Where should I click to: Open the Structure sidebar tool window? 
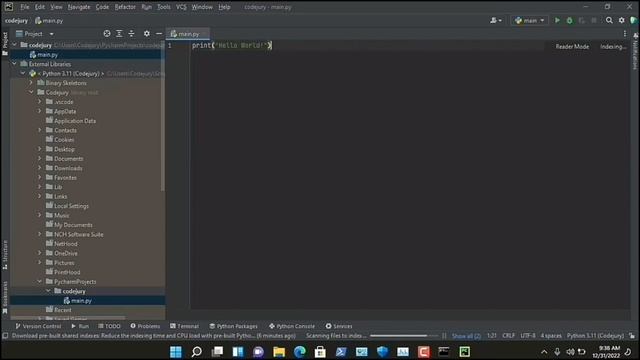point(5,255)
